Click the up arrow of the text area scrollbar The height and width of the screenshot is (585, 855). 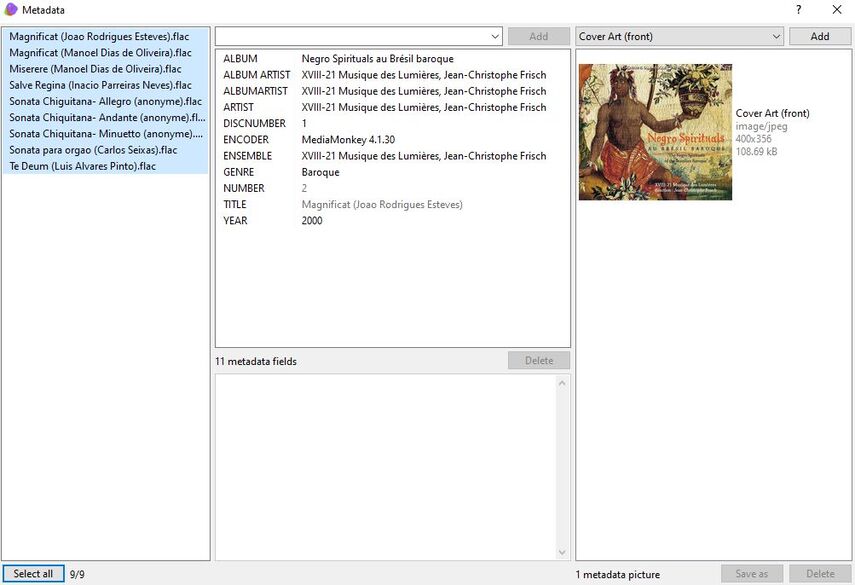pos(562,383)
